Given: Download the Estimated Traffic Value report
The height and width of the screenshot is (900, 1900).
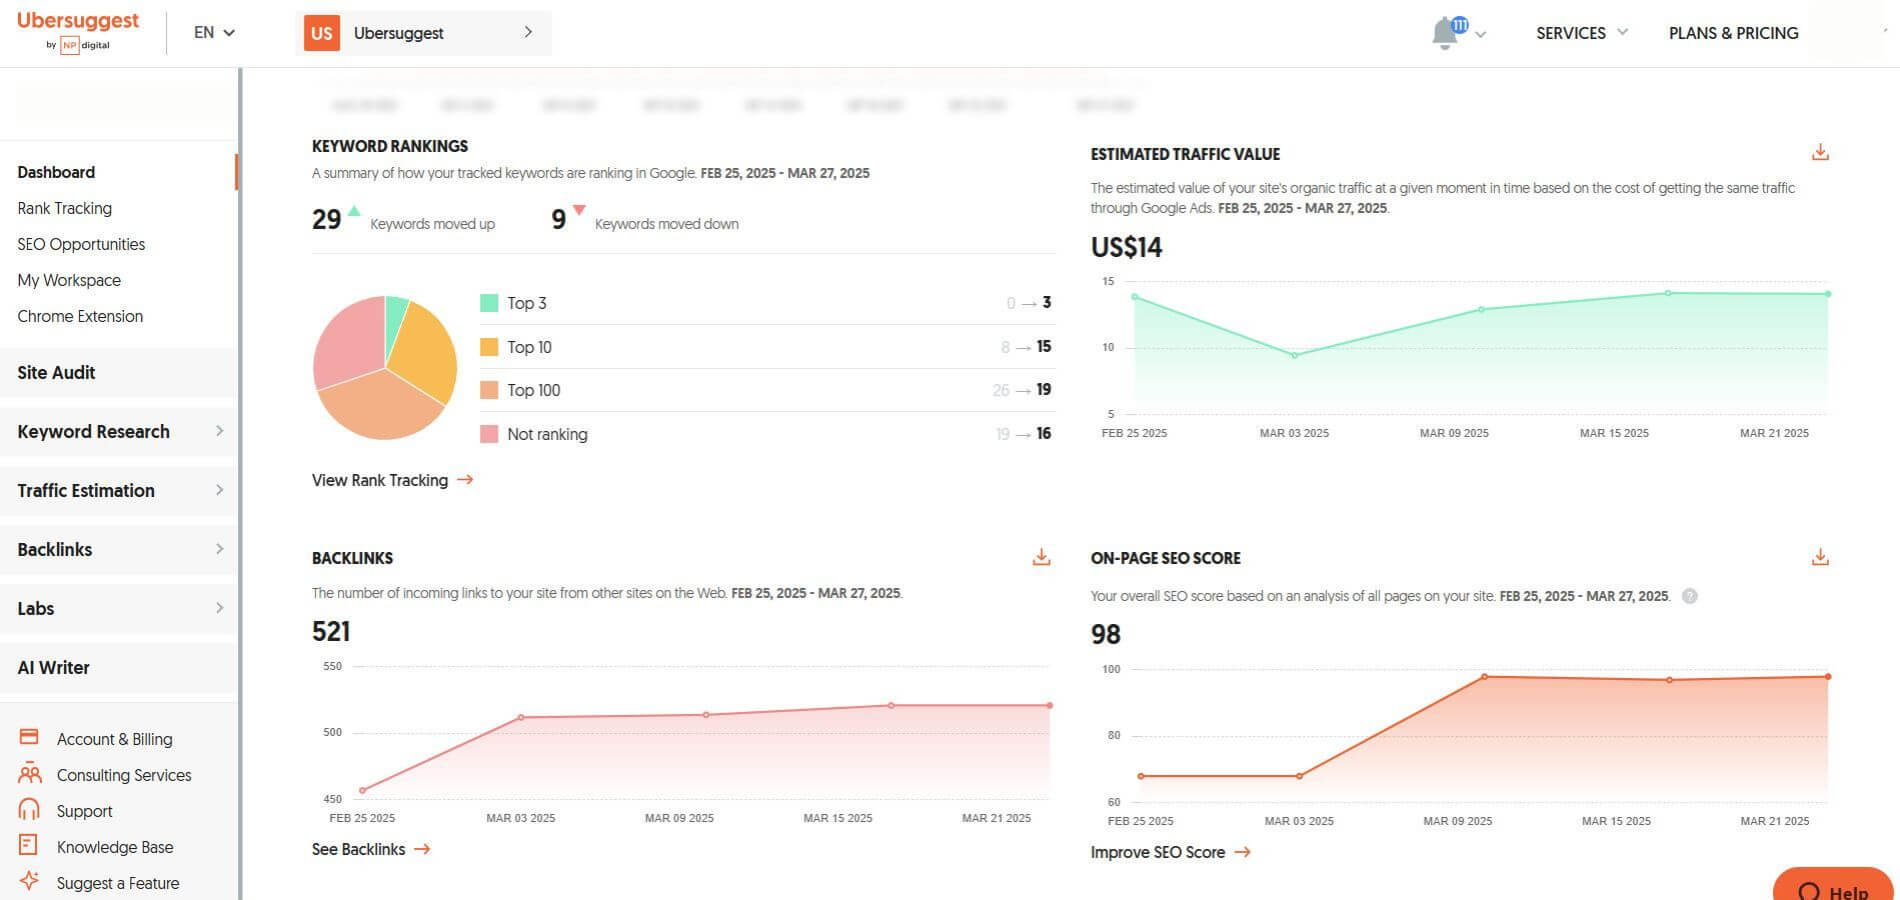Looking at the screenshot, I should 1820,152.
